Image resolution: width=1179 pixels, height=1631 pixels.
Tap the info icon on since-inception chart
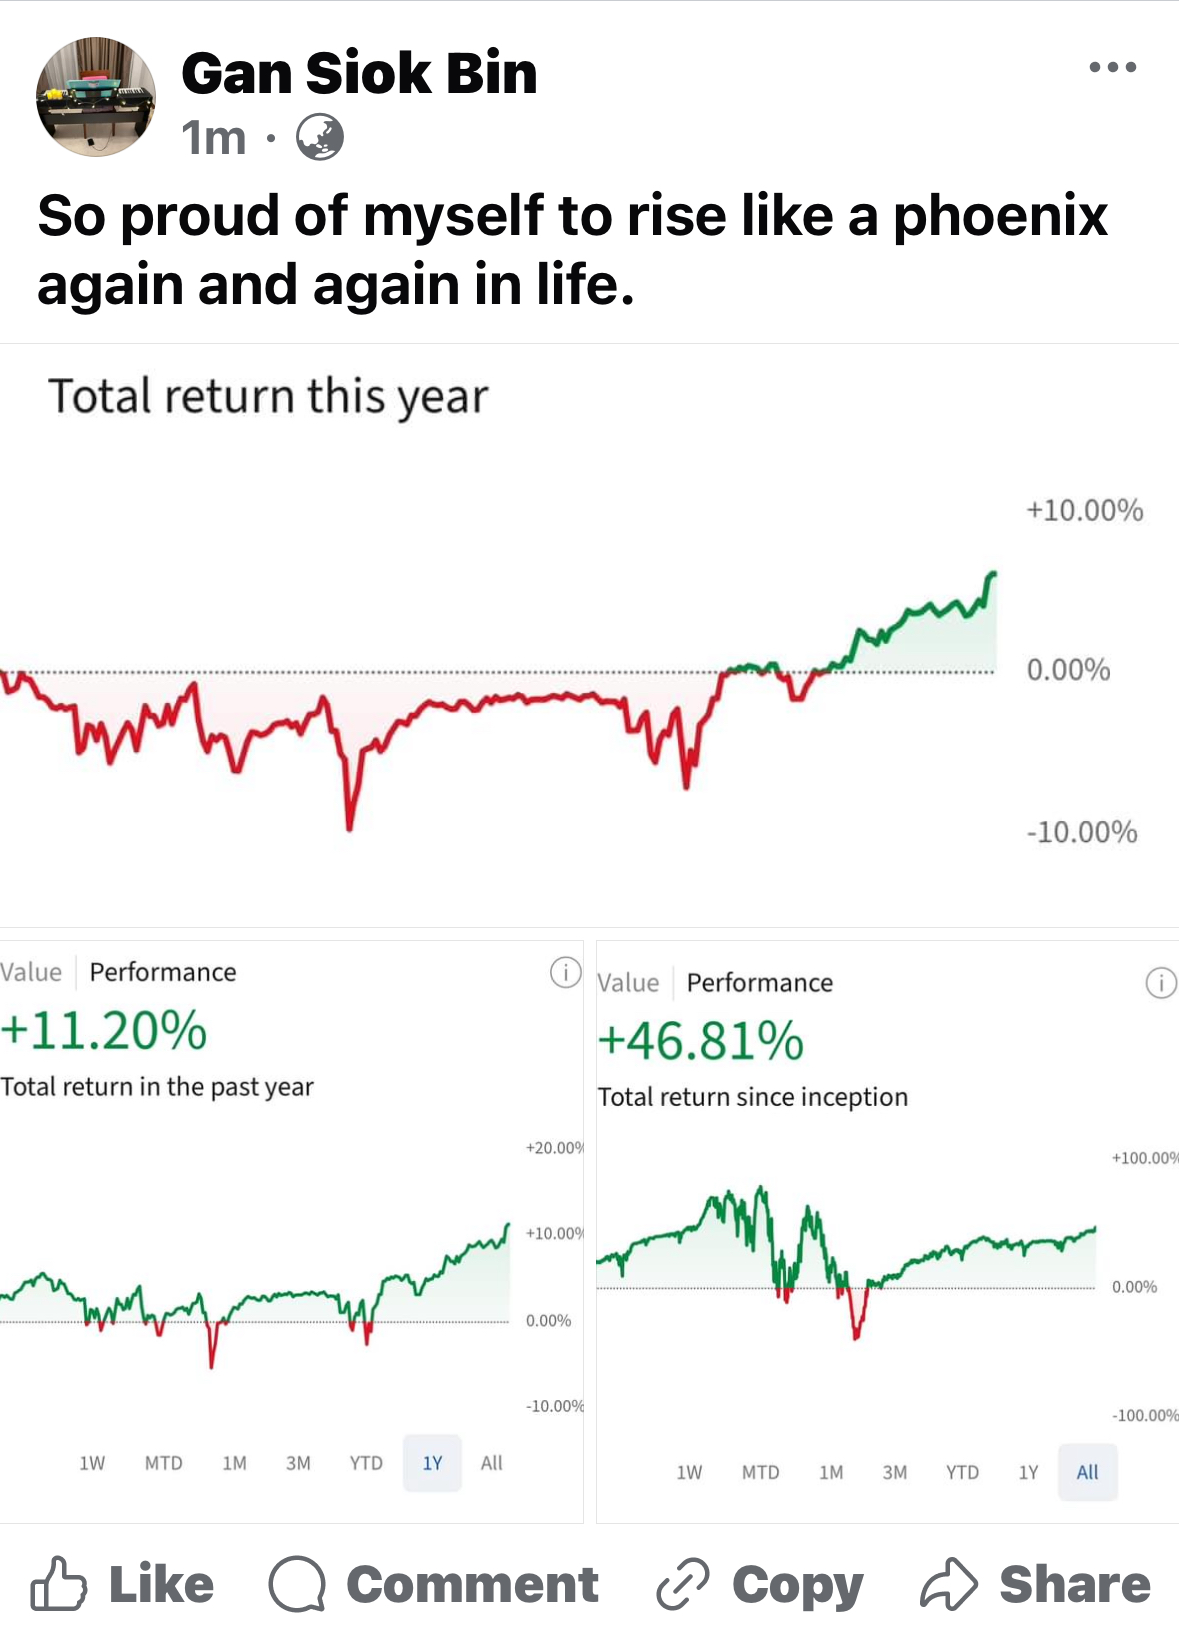1160,983
